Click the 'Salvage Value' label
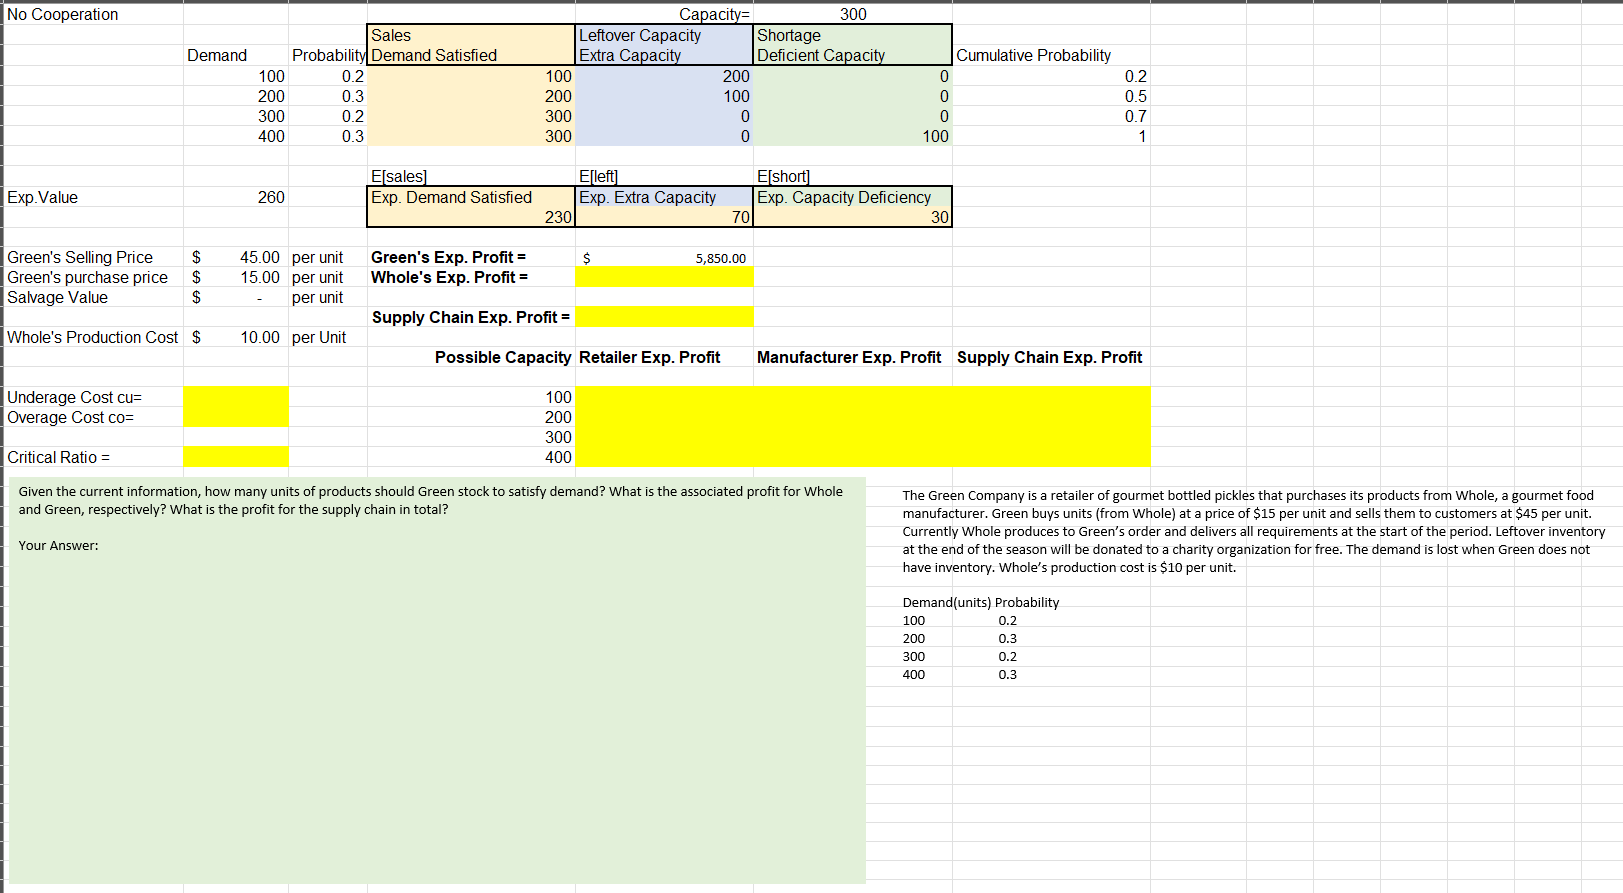Screen dimensions: 1623x893 click(x=57, y=297)
